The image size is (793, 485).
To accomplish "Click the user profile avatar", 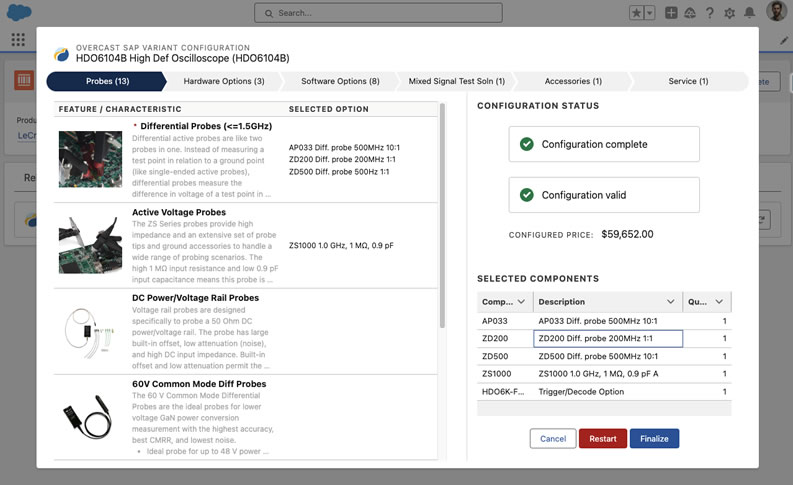I will click(776, 11).
